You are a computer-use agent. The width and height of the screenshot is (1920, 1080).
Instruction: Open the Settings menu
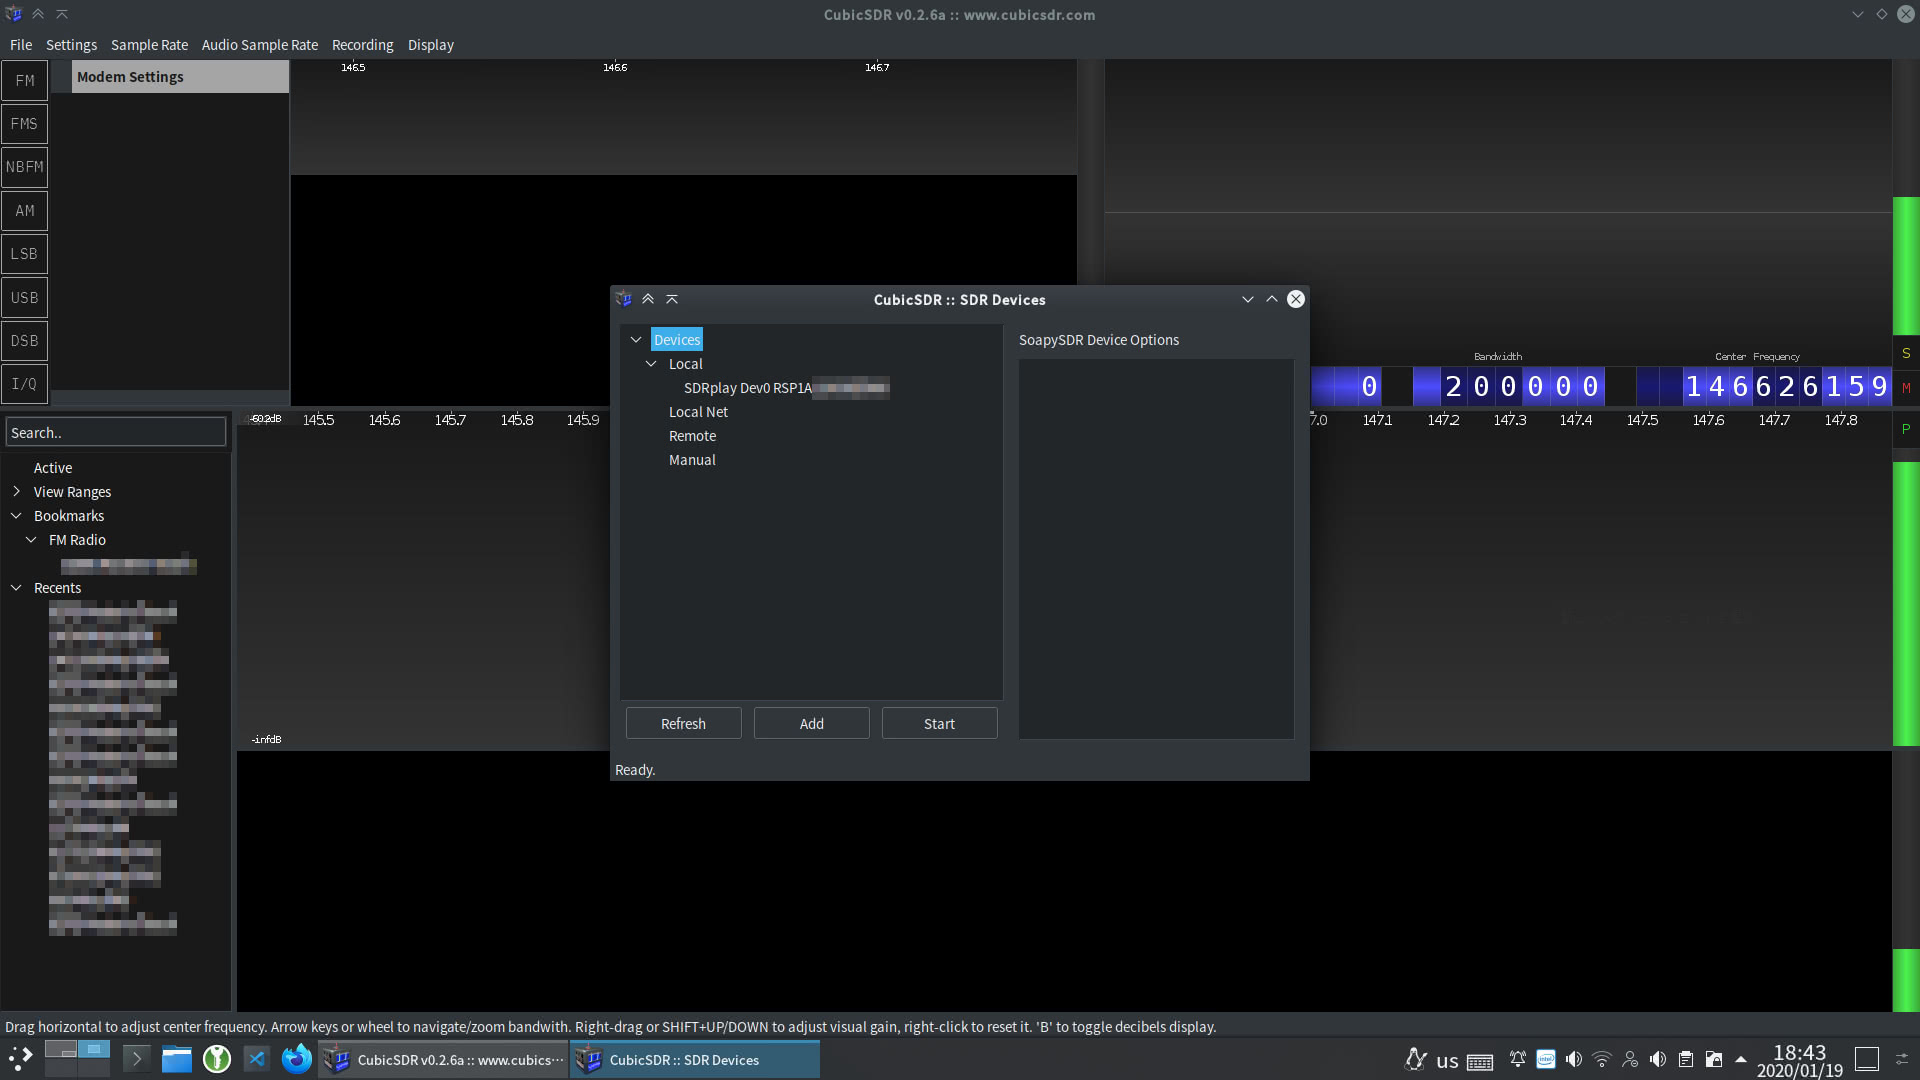72,45
